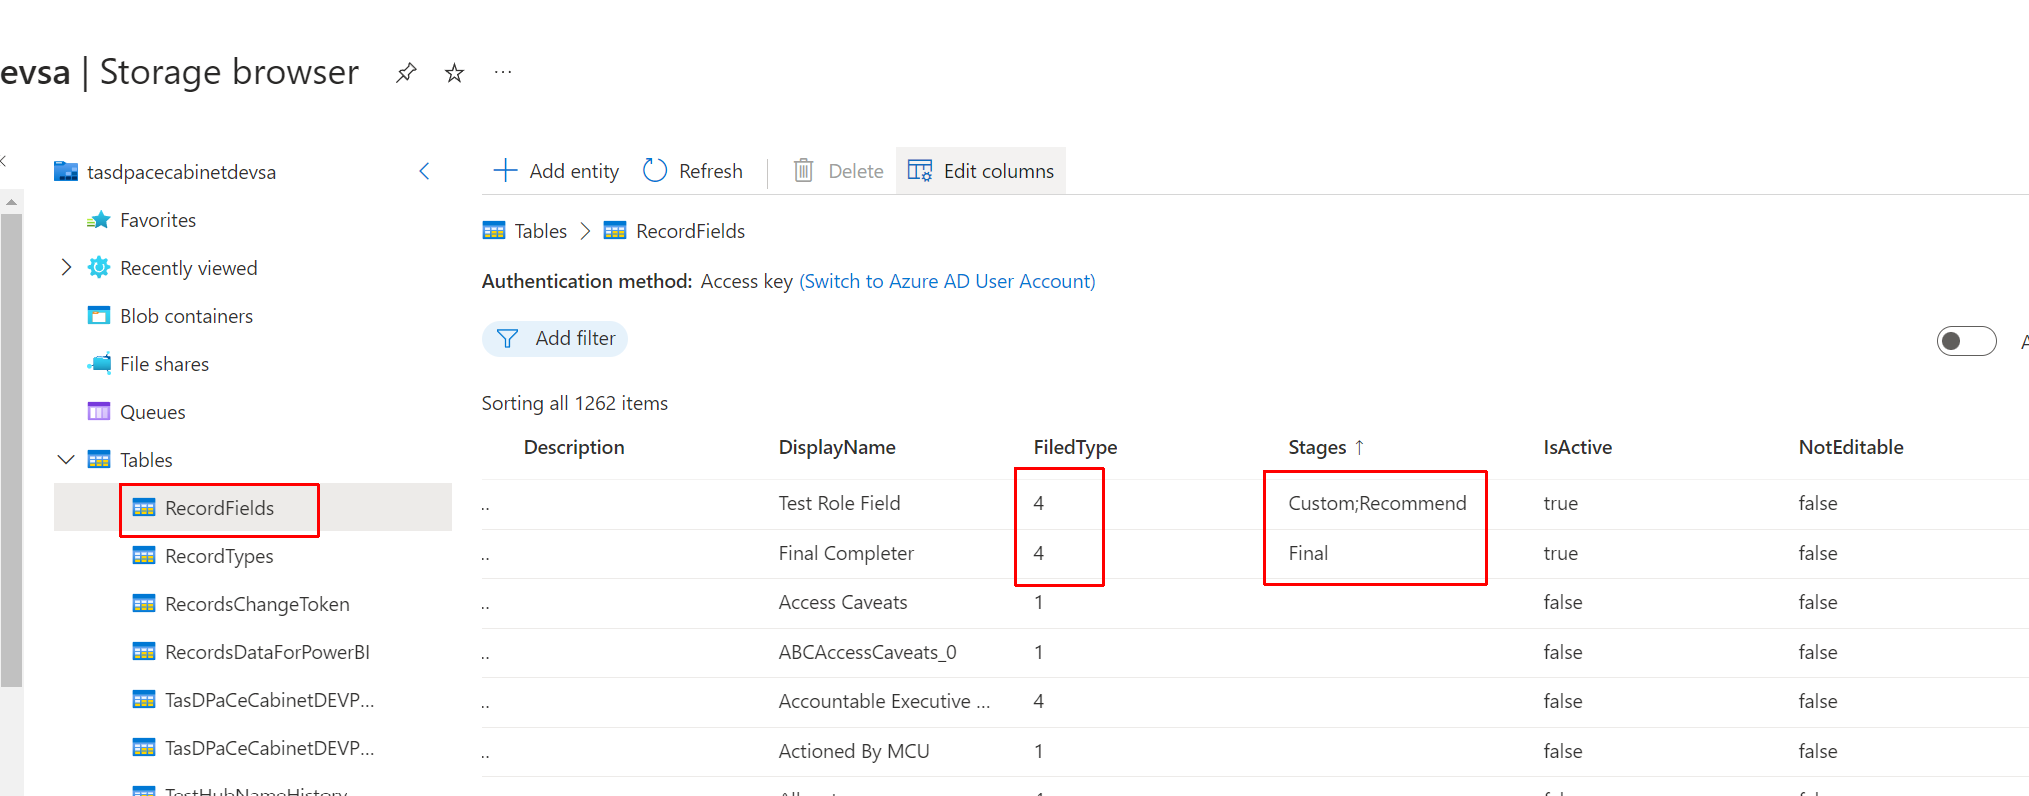2029x796 pixels.
Task: Mark Storage browser as favorite star
Action: pyautogui.click(x=454, y=73)
